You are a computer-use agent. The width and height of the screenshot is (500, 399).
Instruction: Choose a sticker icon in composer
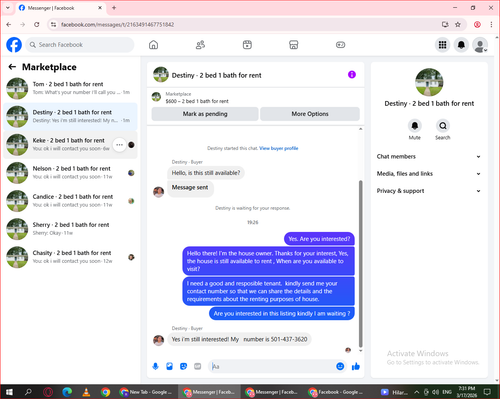click(x=183, y=366)
